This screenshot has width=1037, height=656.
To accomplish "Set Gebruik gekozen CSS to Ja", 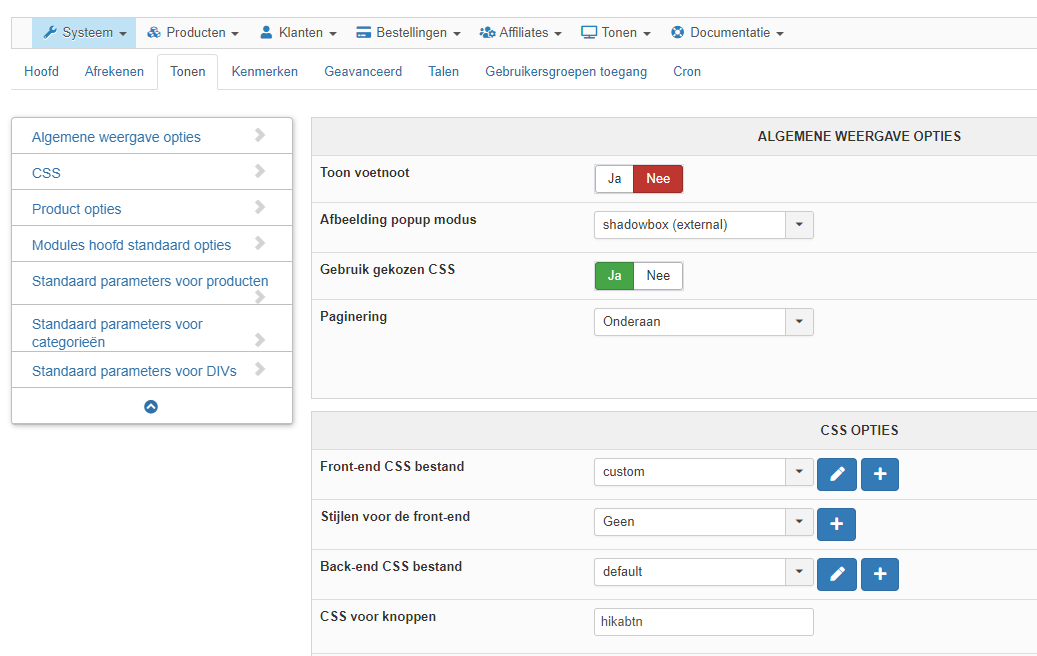I will coord(614,276).
